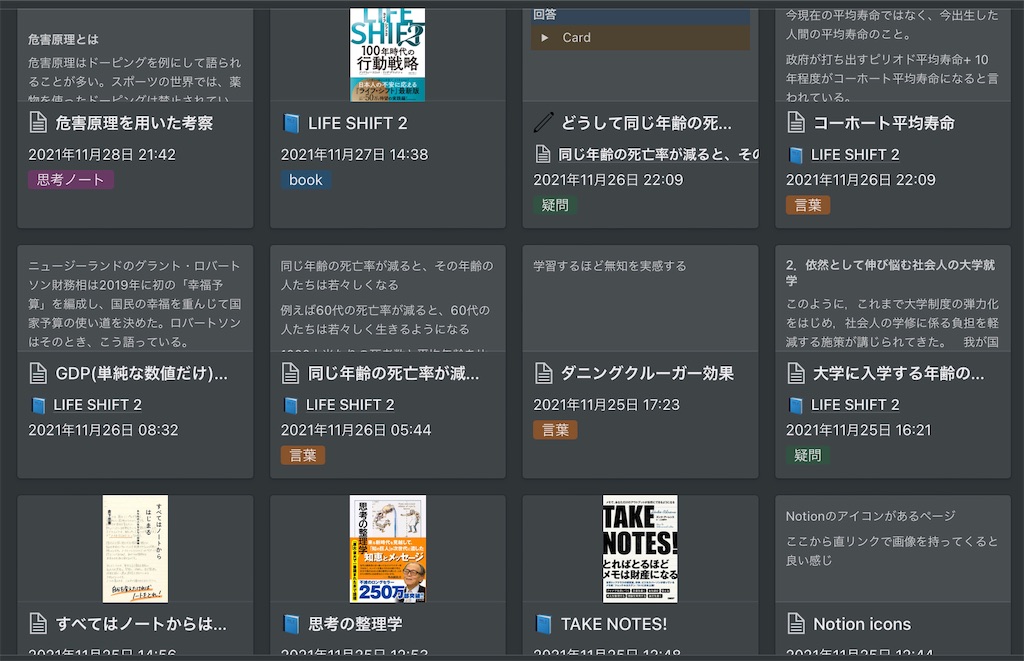Image resolution: width=1024 pixels, height=661 pixels.
Task: Click book icon beside 思考の整理学
Action: coord(291,624)
